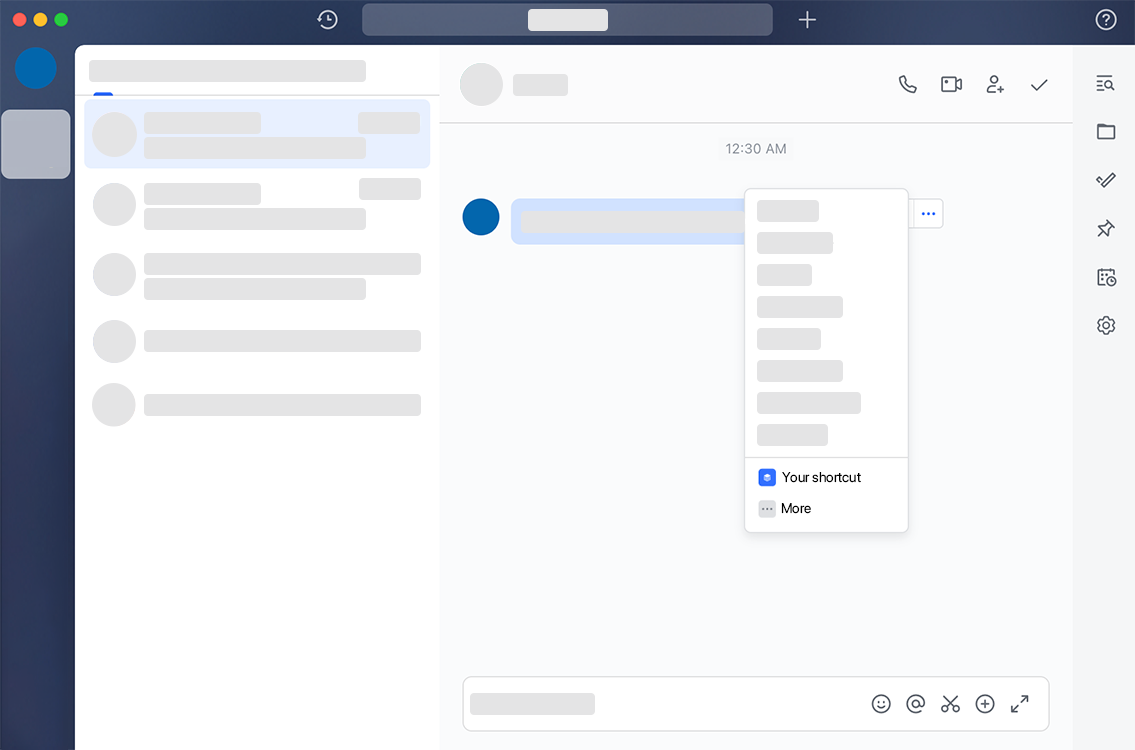Screen dimensions: 1135x750
Task: Click the gray chat avatar in the header
Action: tap(481, 85)
